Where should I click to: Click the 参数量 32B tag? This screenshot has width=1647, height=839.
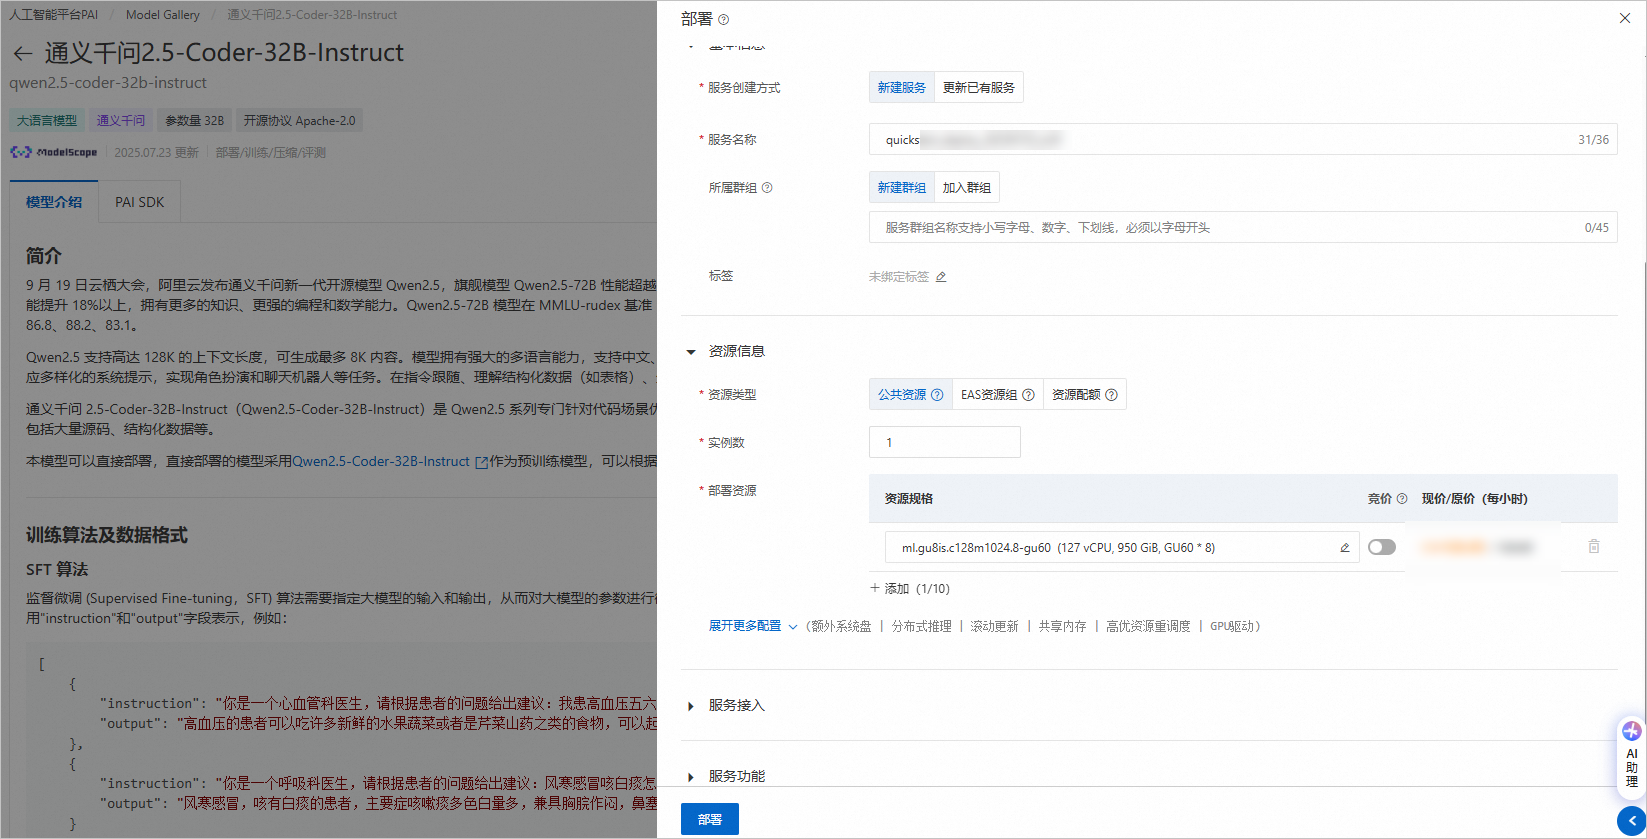(195, 121)
